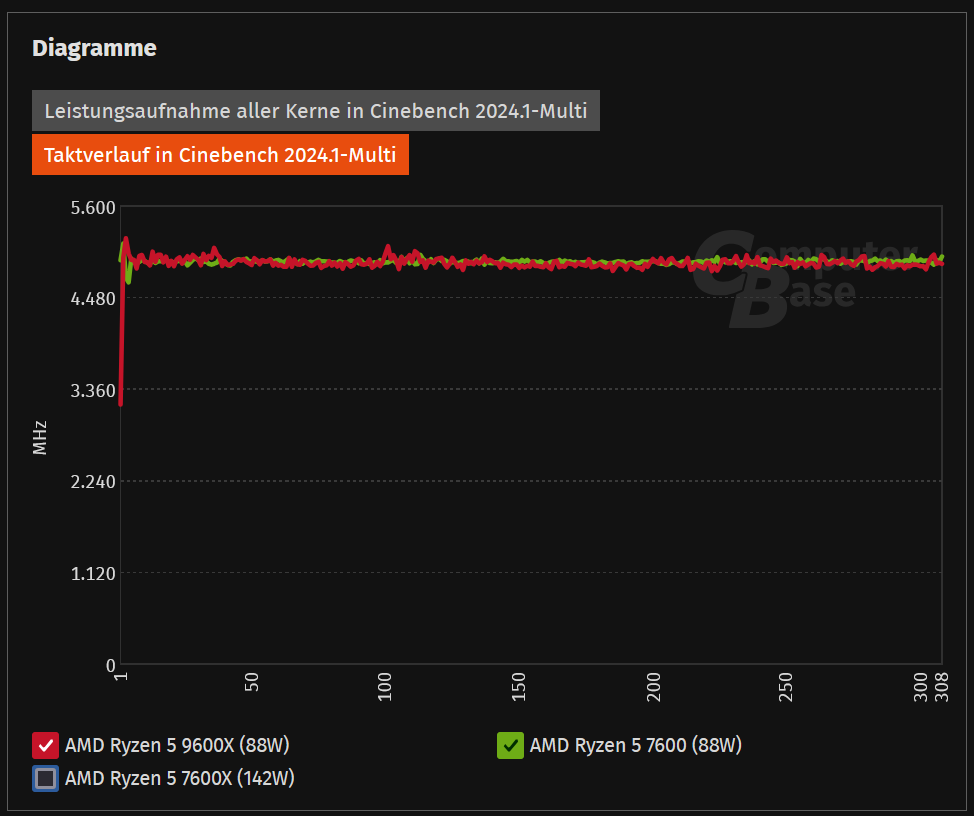This screenshot has height=816, width=974.
Task: Uncheck AMD Ryzen 5 7600 (88W) checkbox
Action: [510, 745]
